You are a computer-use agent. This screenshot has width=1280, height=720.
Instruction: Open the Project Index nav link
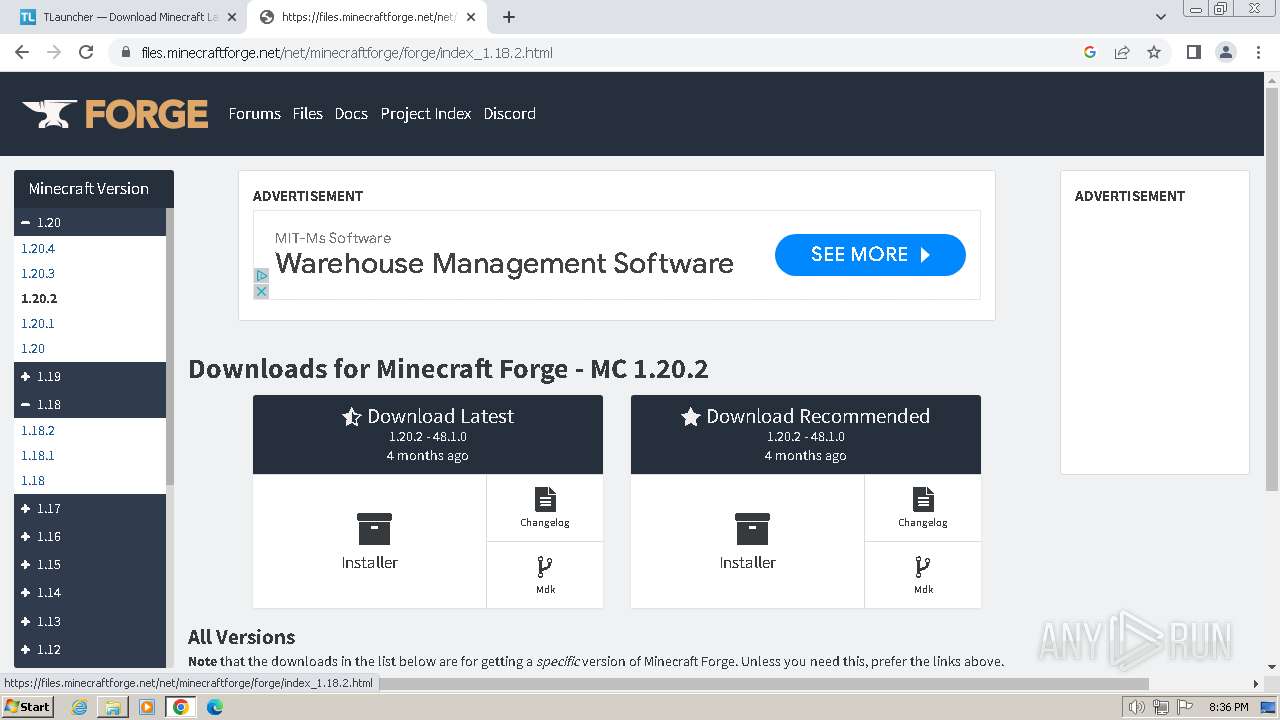(425, 113)
